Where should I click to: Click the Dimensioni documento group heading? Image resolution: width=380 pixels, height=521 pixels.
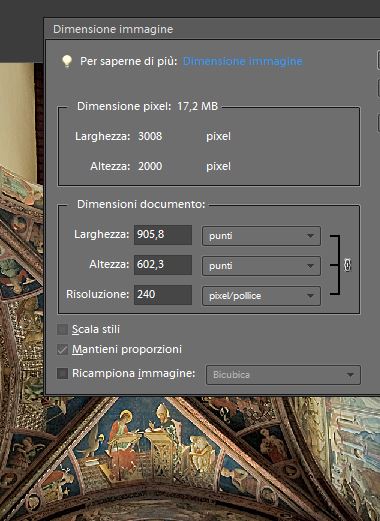(x=141, y=204)
